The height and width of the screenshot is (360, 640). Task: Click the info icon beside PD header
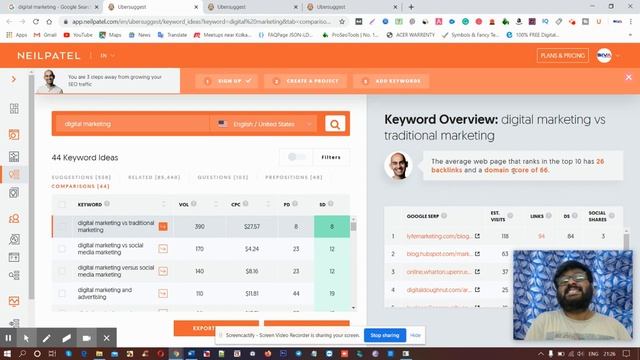[x=295, y=204]
